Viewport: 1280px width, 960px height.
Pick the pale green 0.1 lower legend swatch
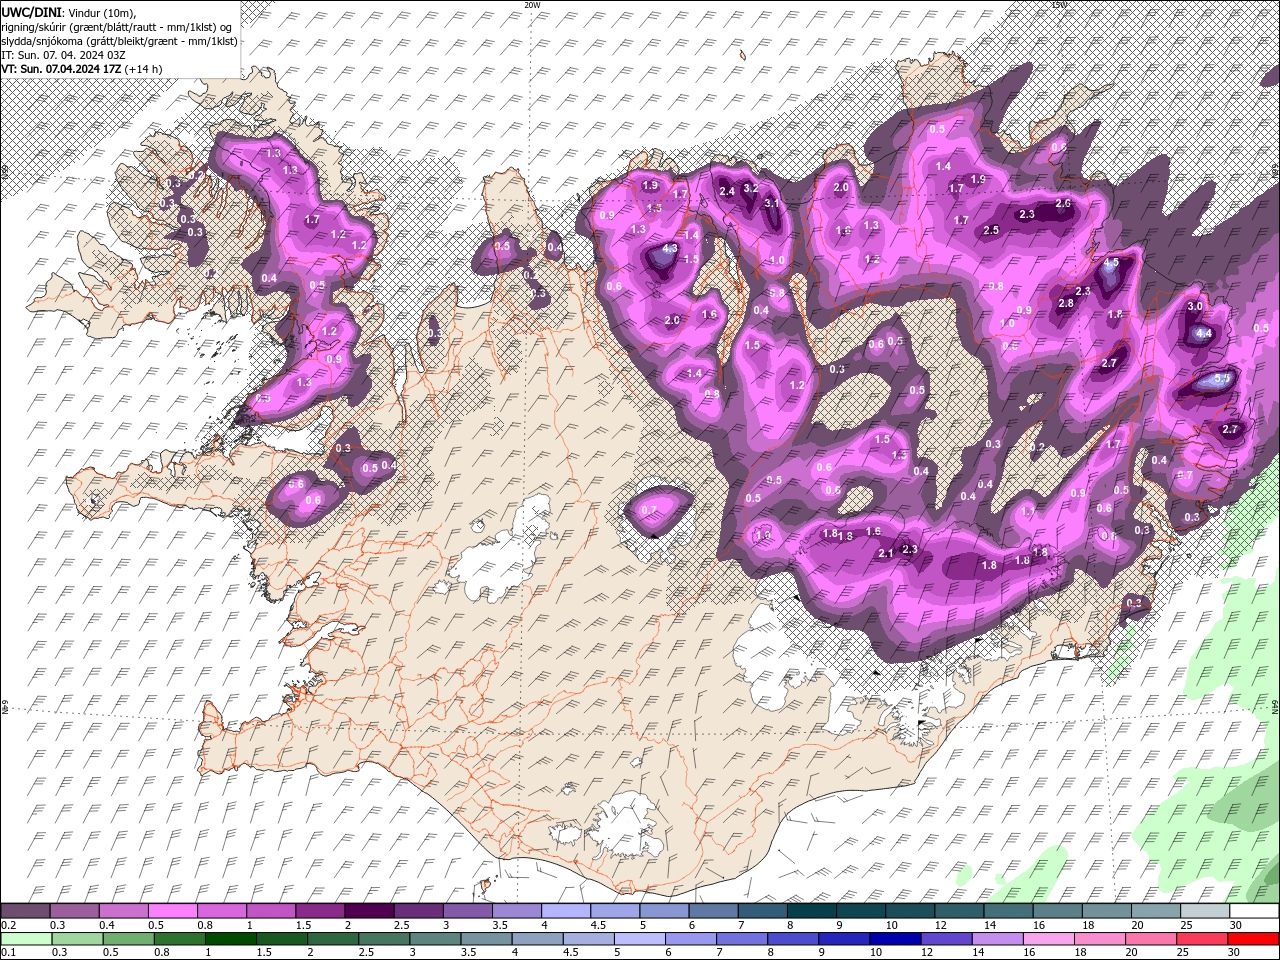[x=26, y=939]
